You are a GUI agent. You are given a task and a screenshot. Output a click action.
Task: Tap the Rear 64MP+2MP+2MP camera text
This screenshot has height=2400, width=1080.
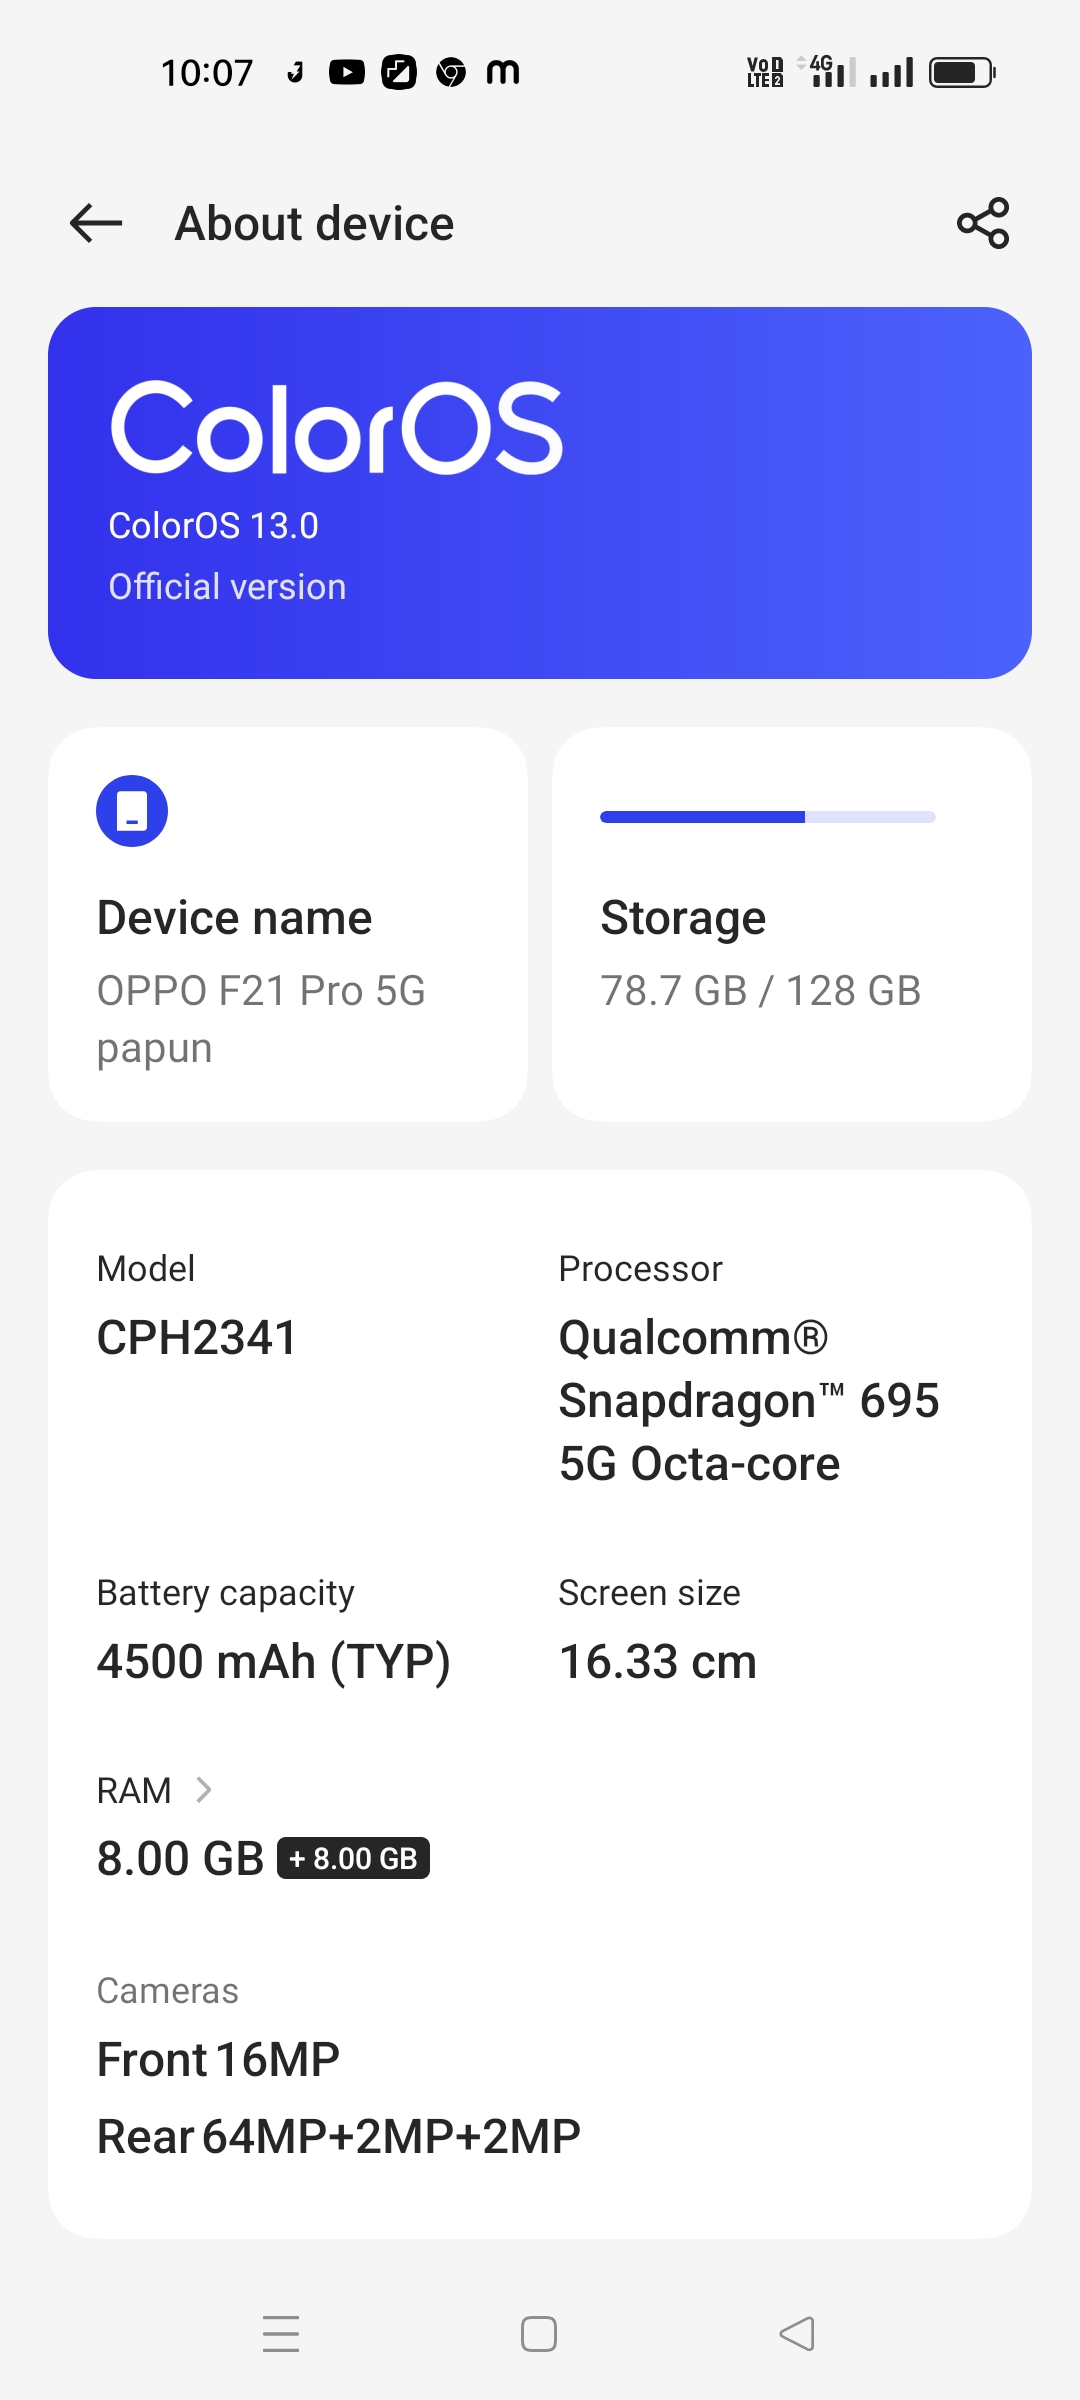coord(339,2137)
